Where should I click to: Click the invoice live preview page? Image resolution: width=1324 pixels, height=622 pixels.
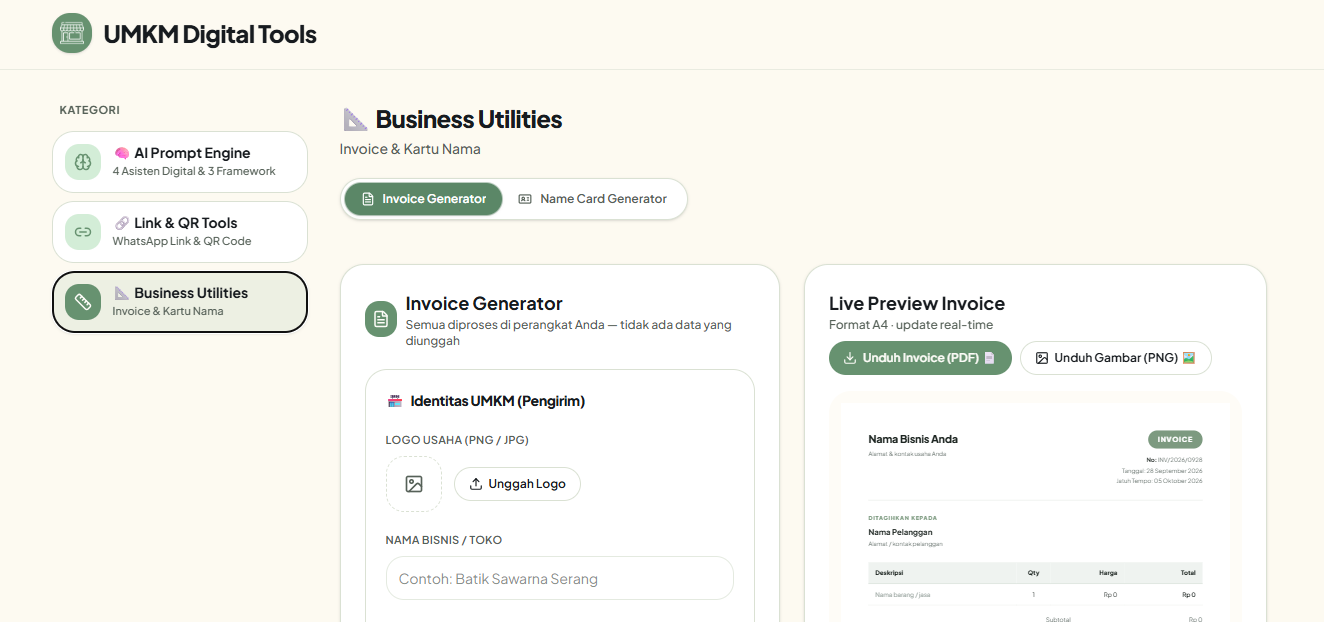(x=1036, y=512)
